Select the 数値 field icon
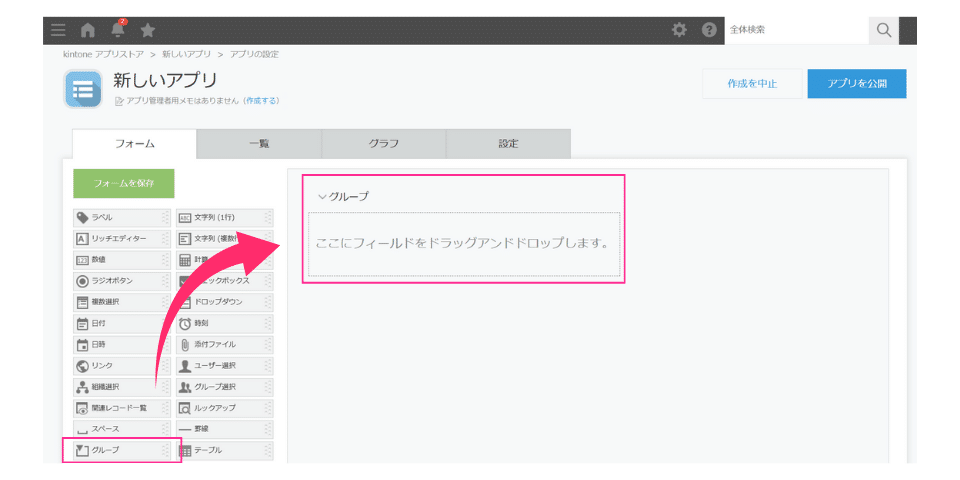The height and width of the screenshot is (480, 960). pyautogui.click(x=82, y=260)
